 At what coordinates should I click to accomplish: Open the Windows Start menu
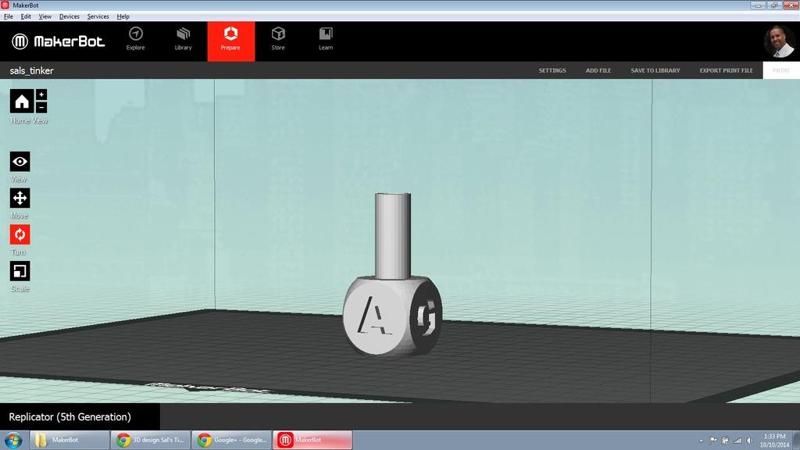click(13, 440)
